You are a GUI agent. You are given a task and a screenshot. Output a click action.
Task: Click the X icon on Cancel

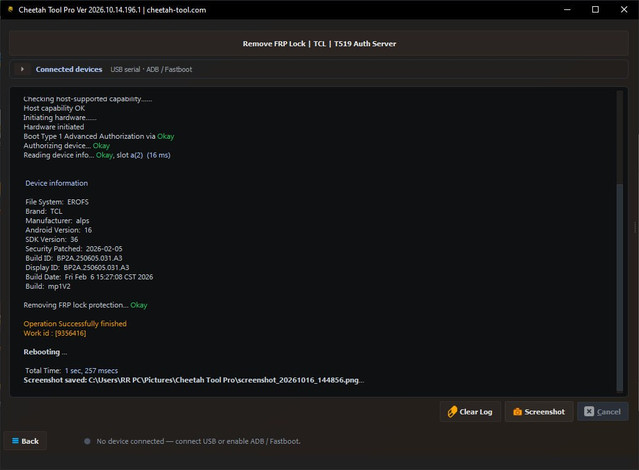[x=589, y=412]
